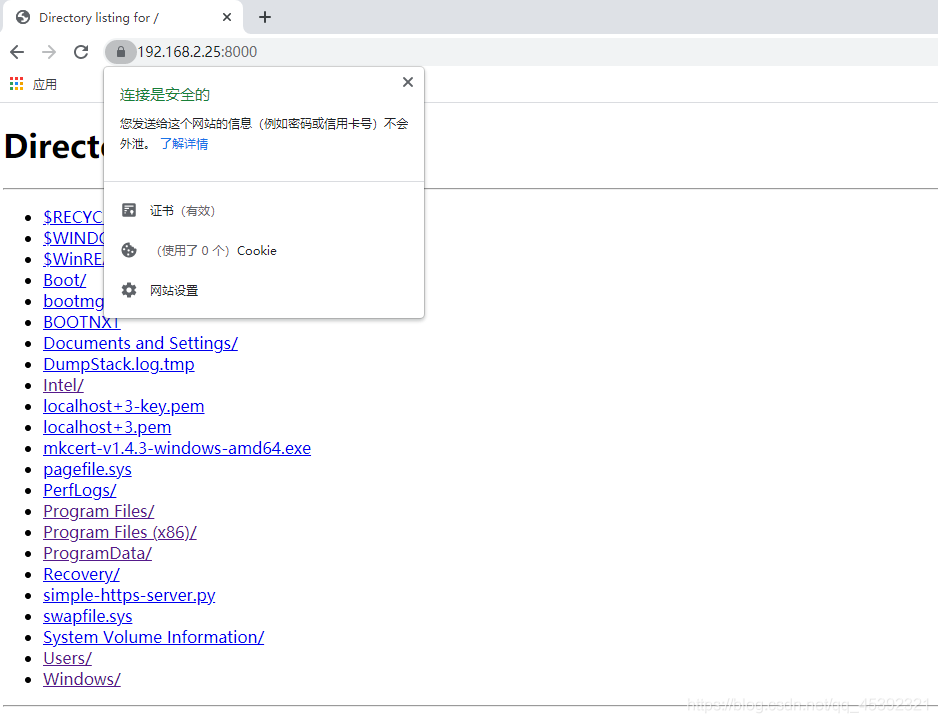938x723 pixels.
Task: Click the back navigation arrow
Action: click(x=17, y=51)
